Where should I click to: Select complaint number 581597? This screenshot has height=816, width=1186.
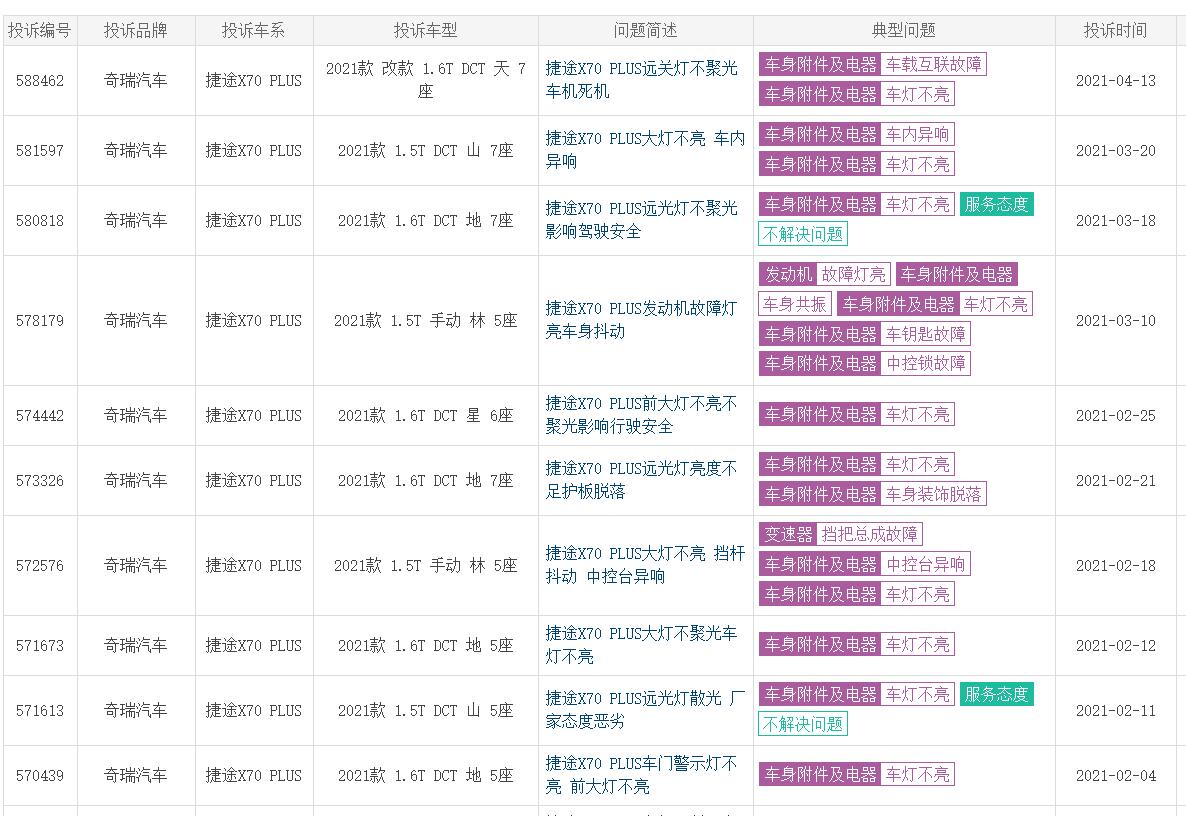pos(40,150)
